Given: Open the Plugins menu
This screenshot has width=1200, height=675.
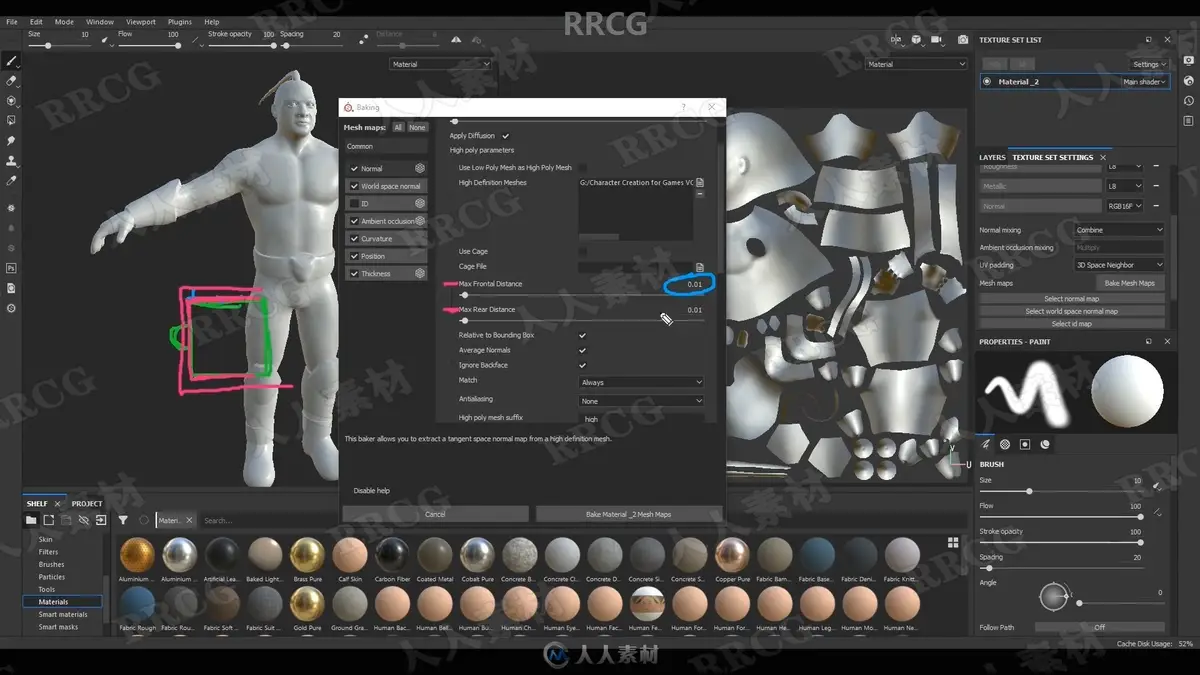Looking at the screenshot, I should click(180, 21).
